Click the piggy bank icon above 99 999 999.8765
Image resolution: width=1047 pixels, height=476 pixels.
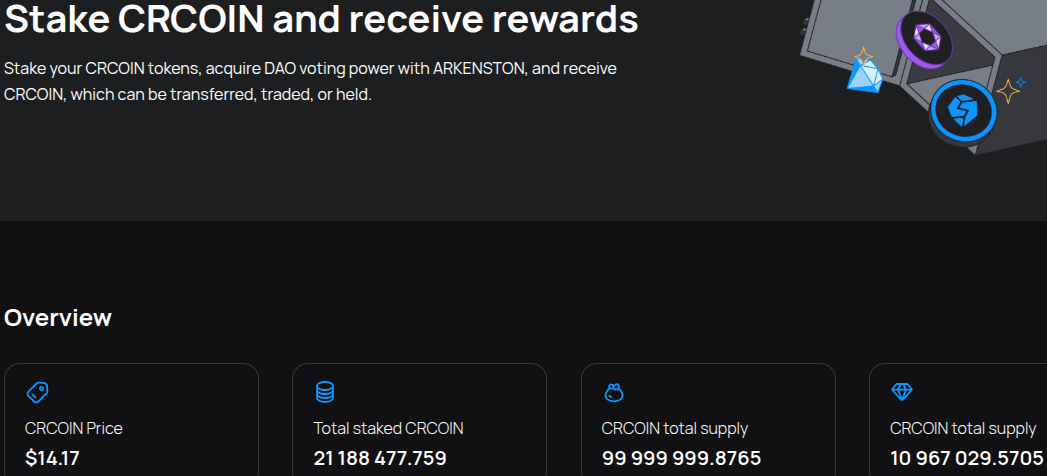613,392
